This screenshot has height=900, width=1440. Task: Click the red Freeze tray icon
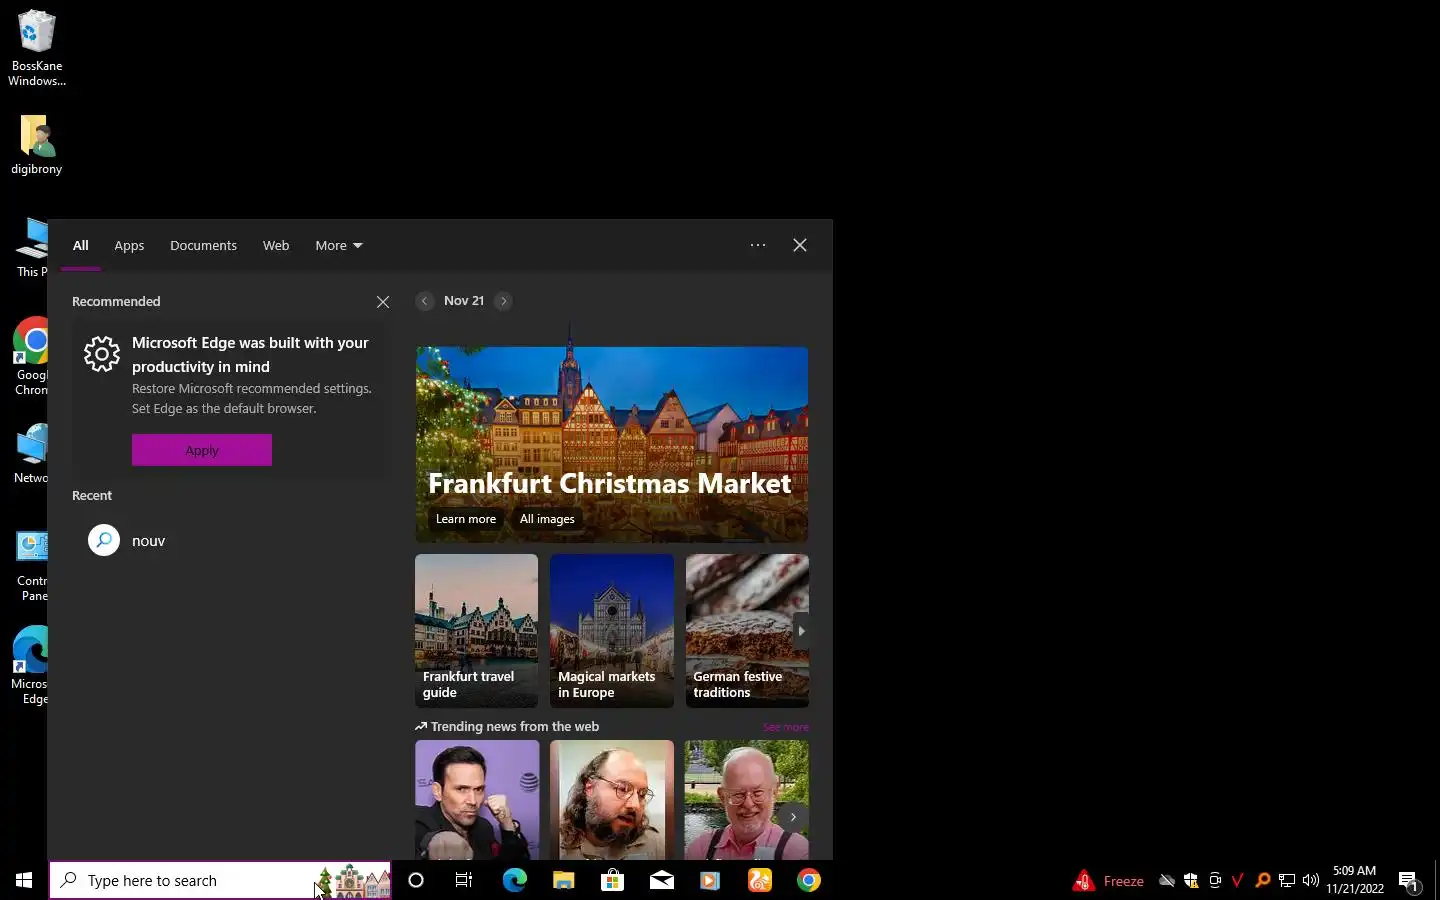(1108, 881)
